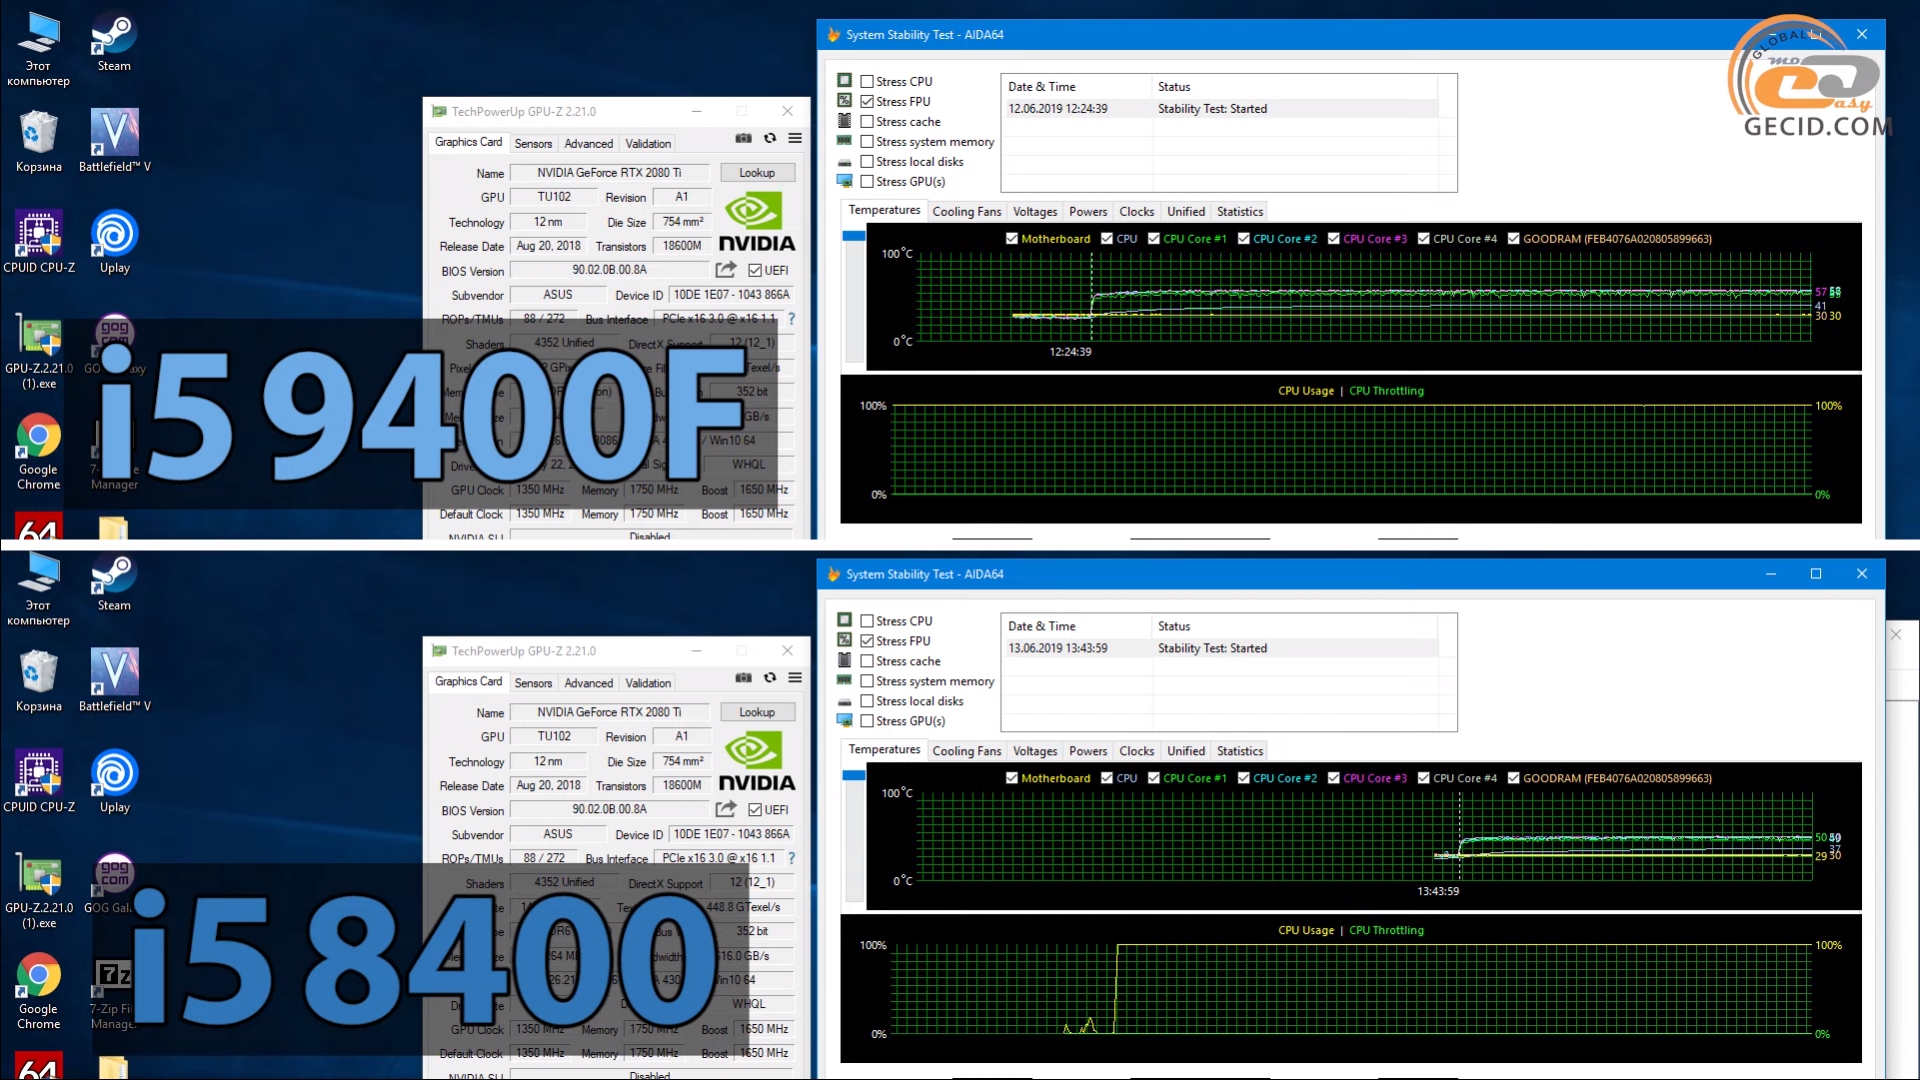Open CPUID CPU-Z icon on lower desktop
Screen dimensions: 1920x1080
(39, 781)
